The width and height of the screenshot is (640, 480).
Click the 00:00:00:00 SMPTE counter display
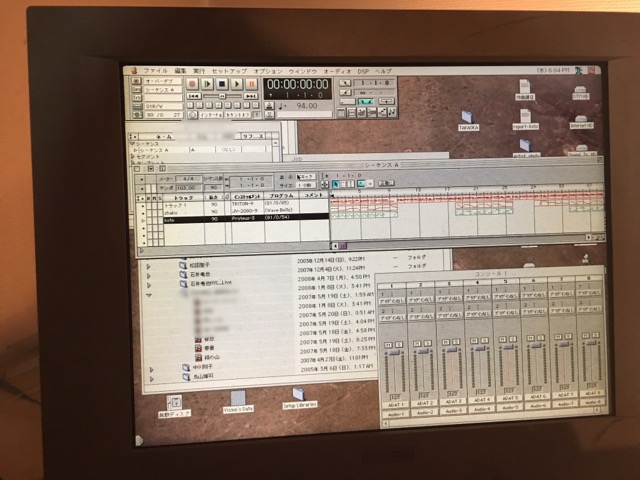click(298, 84)
